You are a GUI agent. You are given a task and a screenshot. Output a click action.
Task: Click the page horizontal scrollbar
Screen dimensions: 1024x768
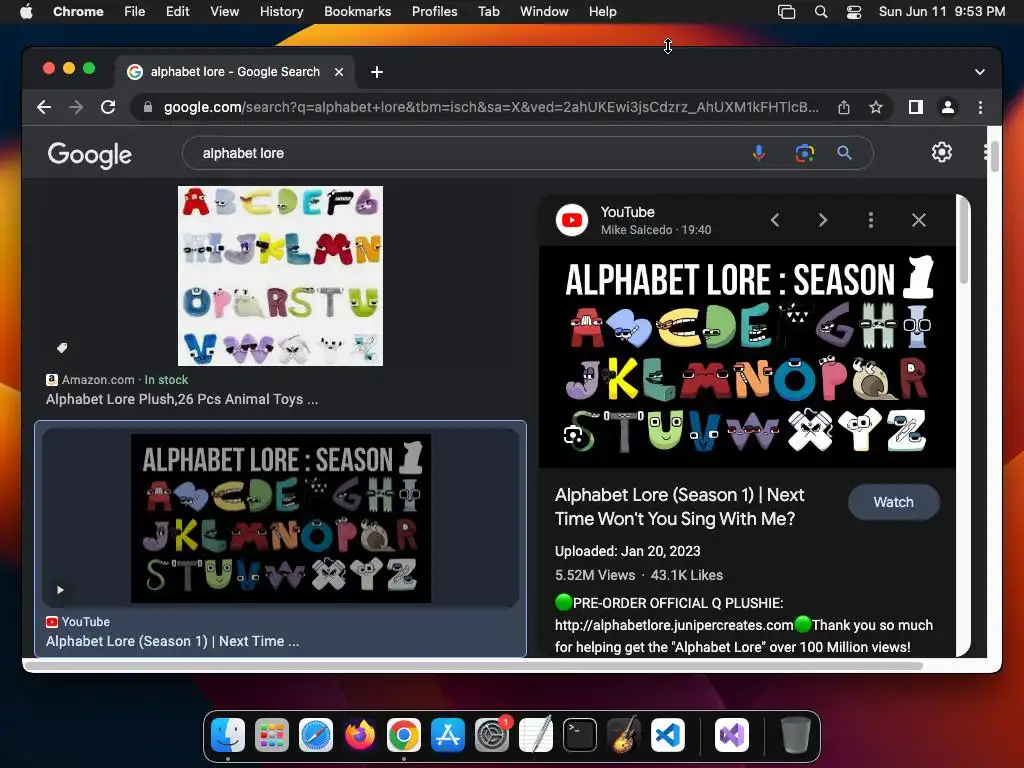[475, 666]
